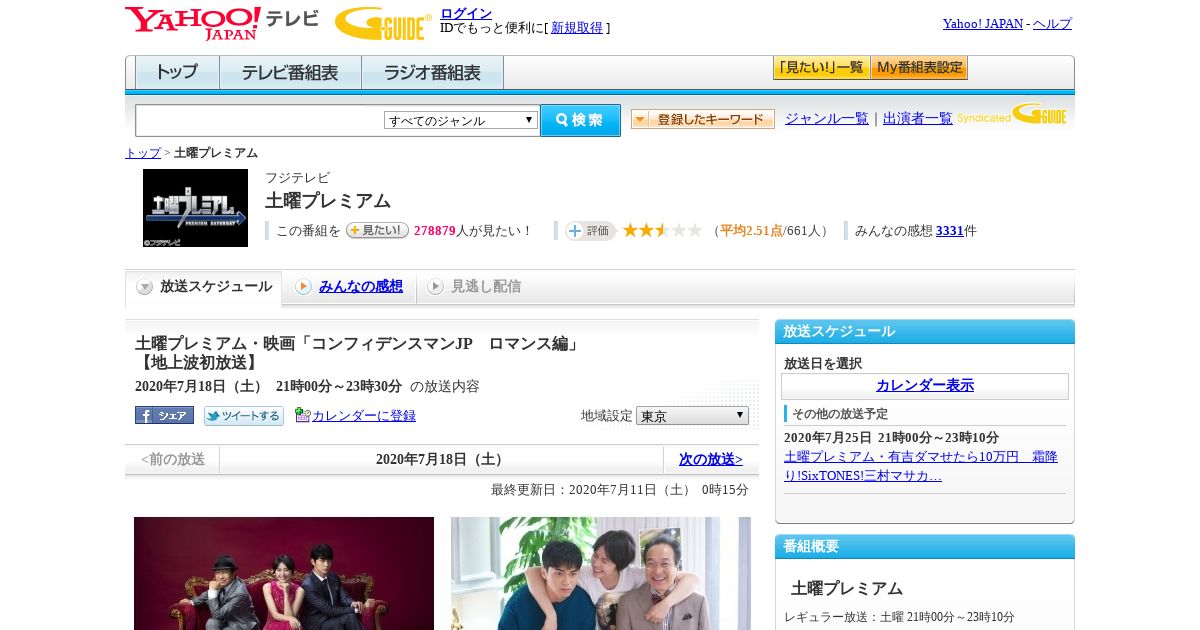Open the テレビ番組表 navigation tab
Image resolution: width=1200 pixels, height=630 pixels.
290,72
